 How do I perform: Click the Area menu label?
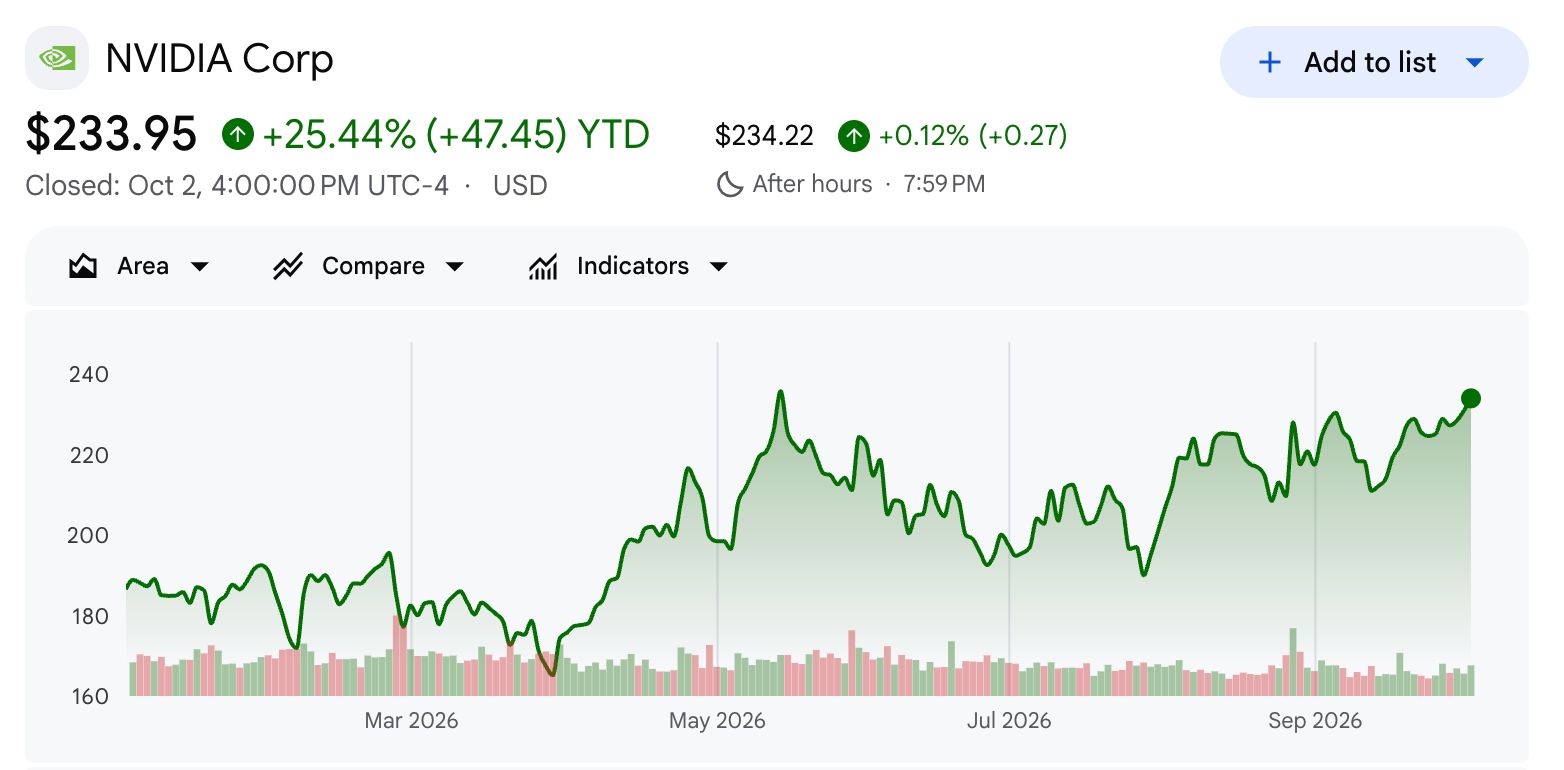click(x=143, y=266)
